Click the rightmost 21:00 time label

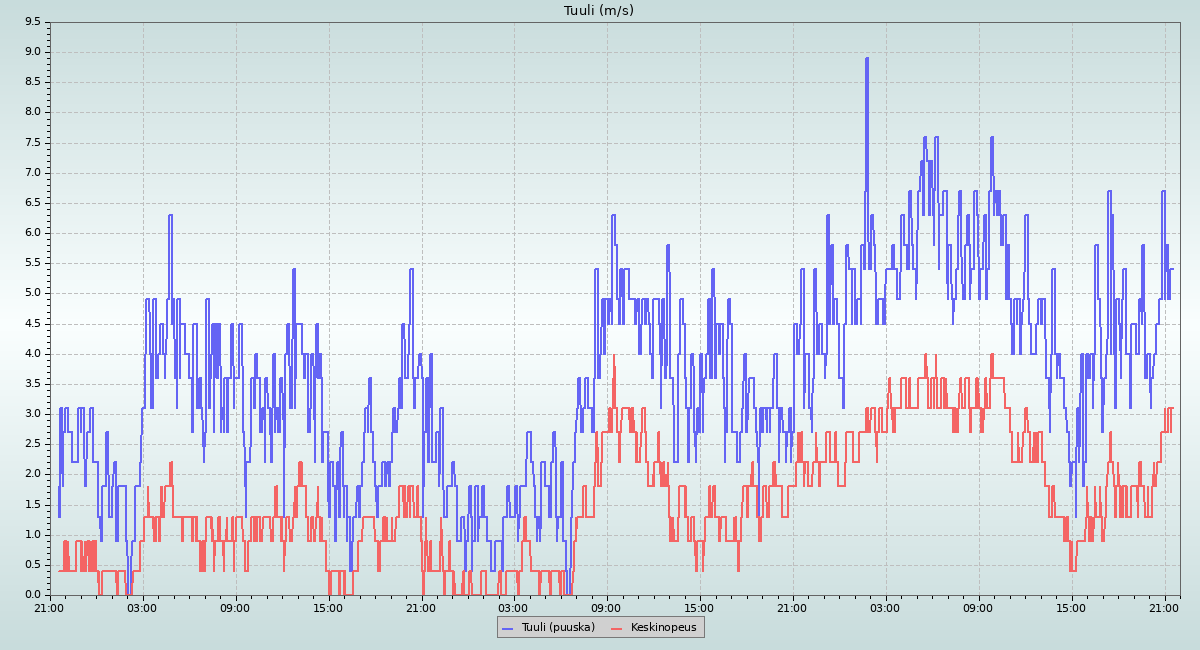(1164, 607)
